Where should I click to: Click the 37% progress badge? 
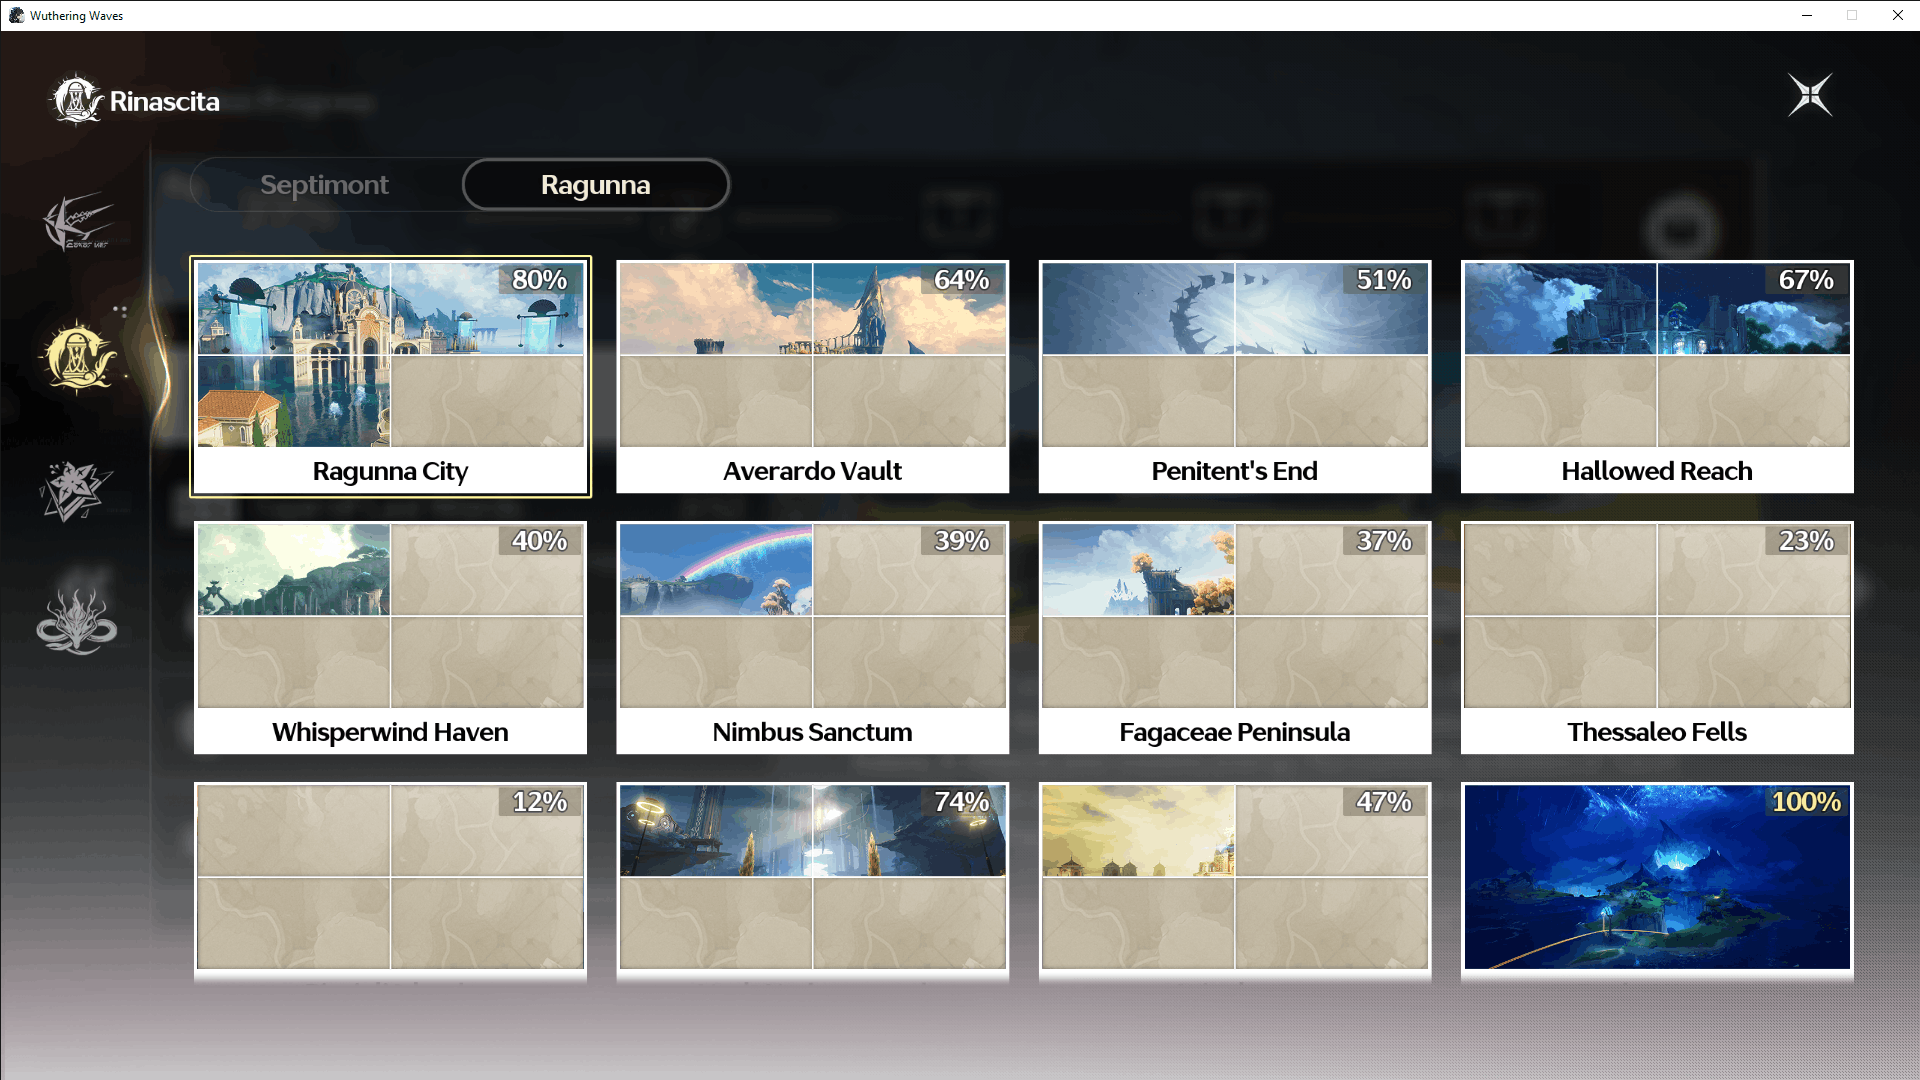point(1384,541)
